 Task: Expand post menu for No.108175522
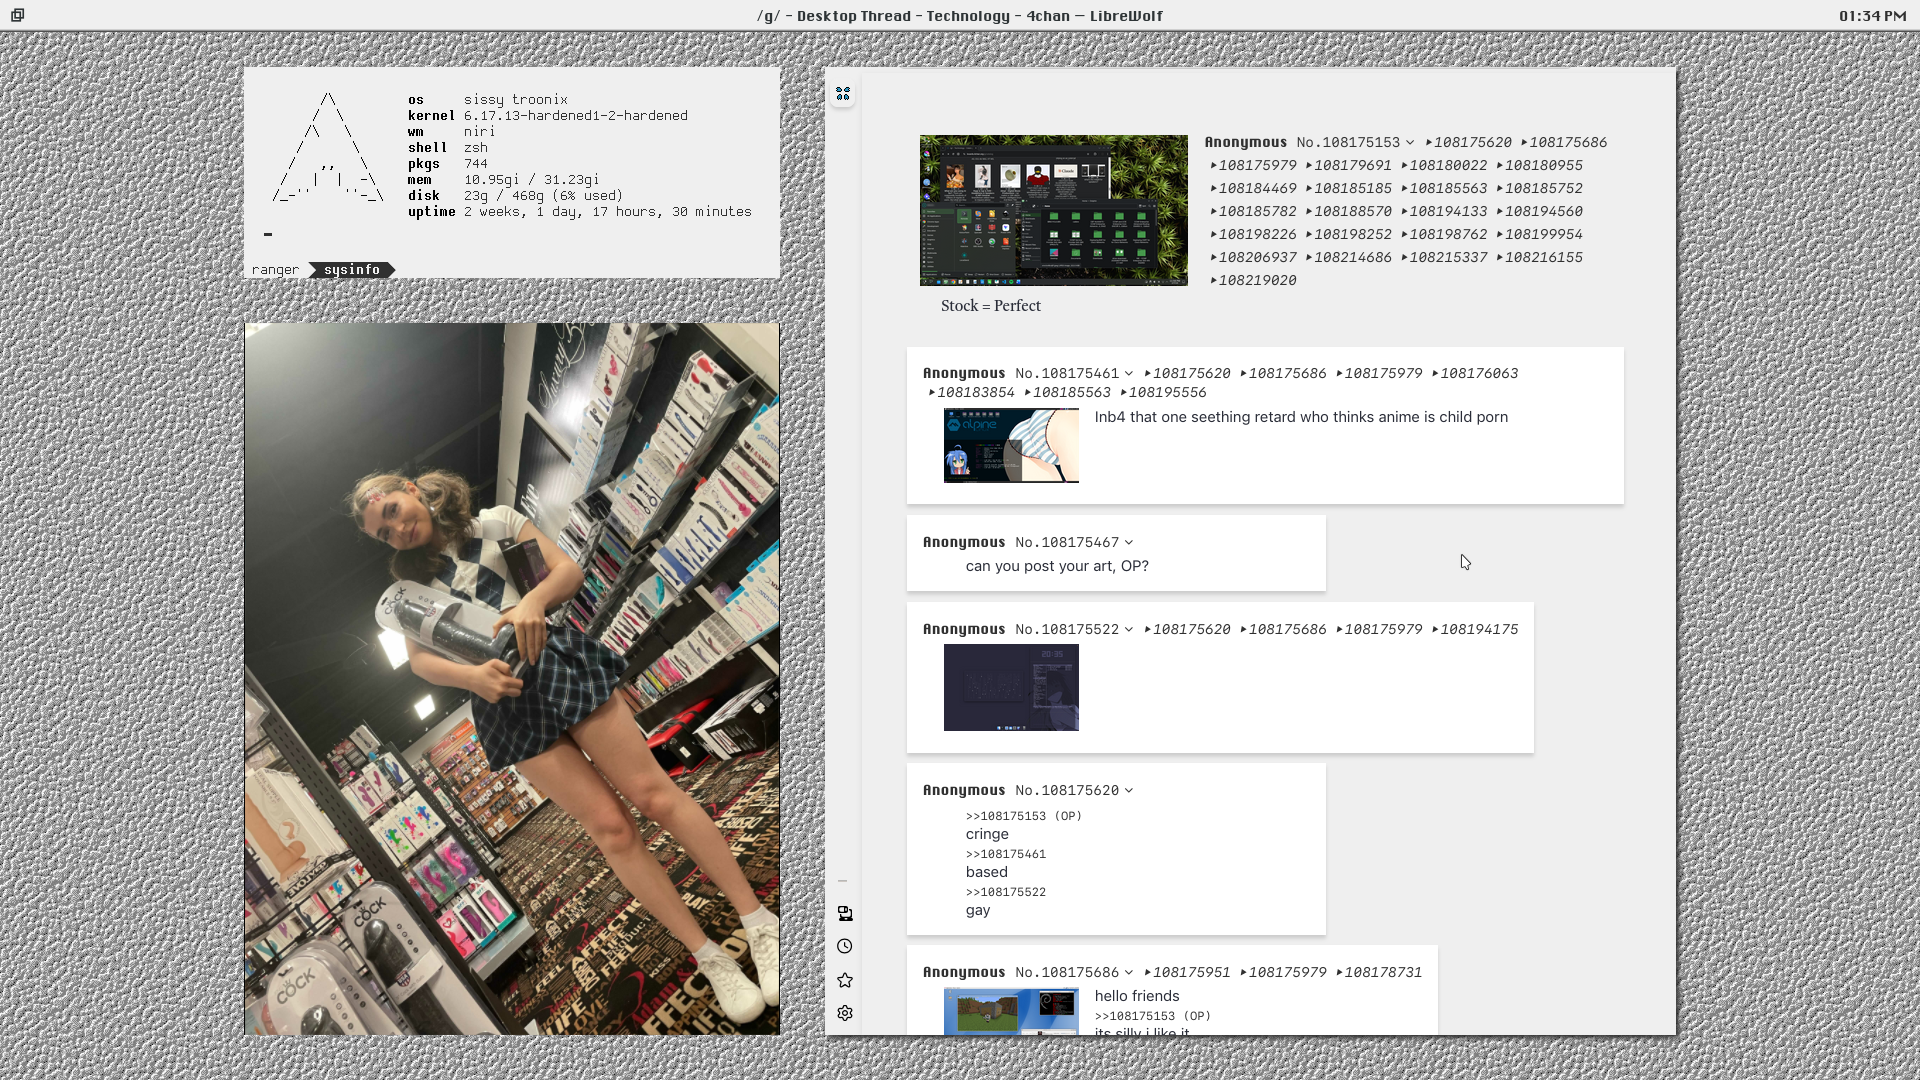(1129, 629)
